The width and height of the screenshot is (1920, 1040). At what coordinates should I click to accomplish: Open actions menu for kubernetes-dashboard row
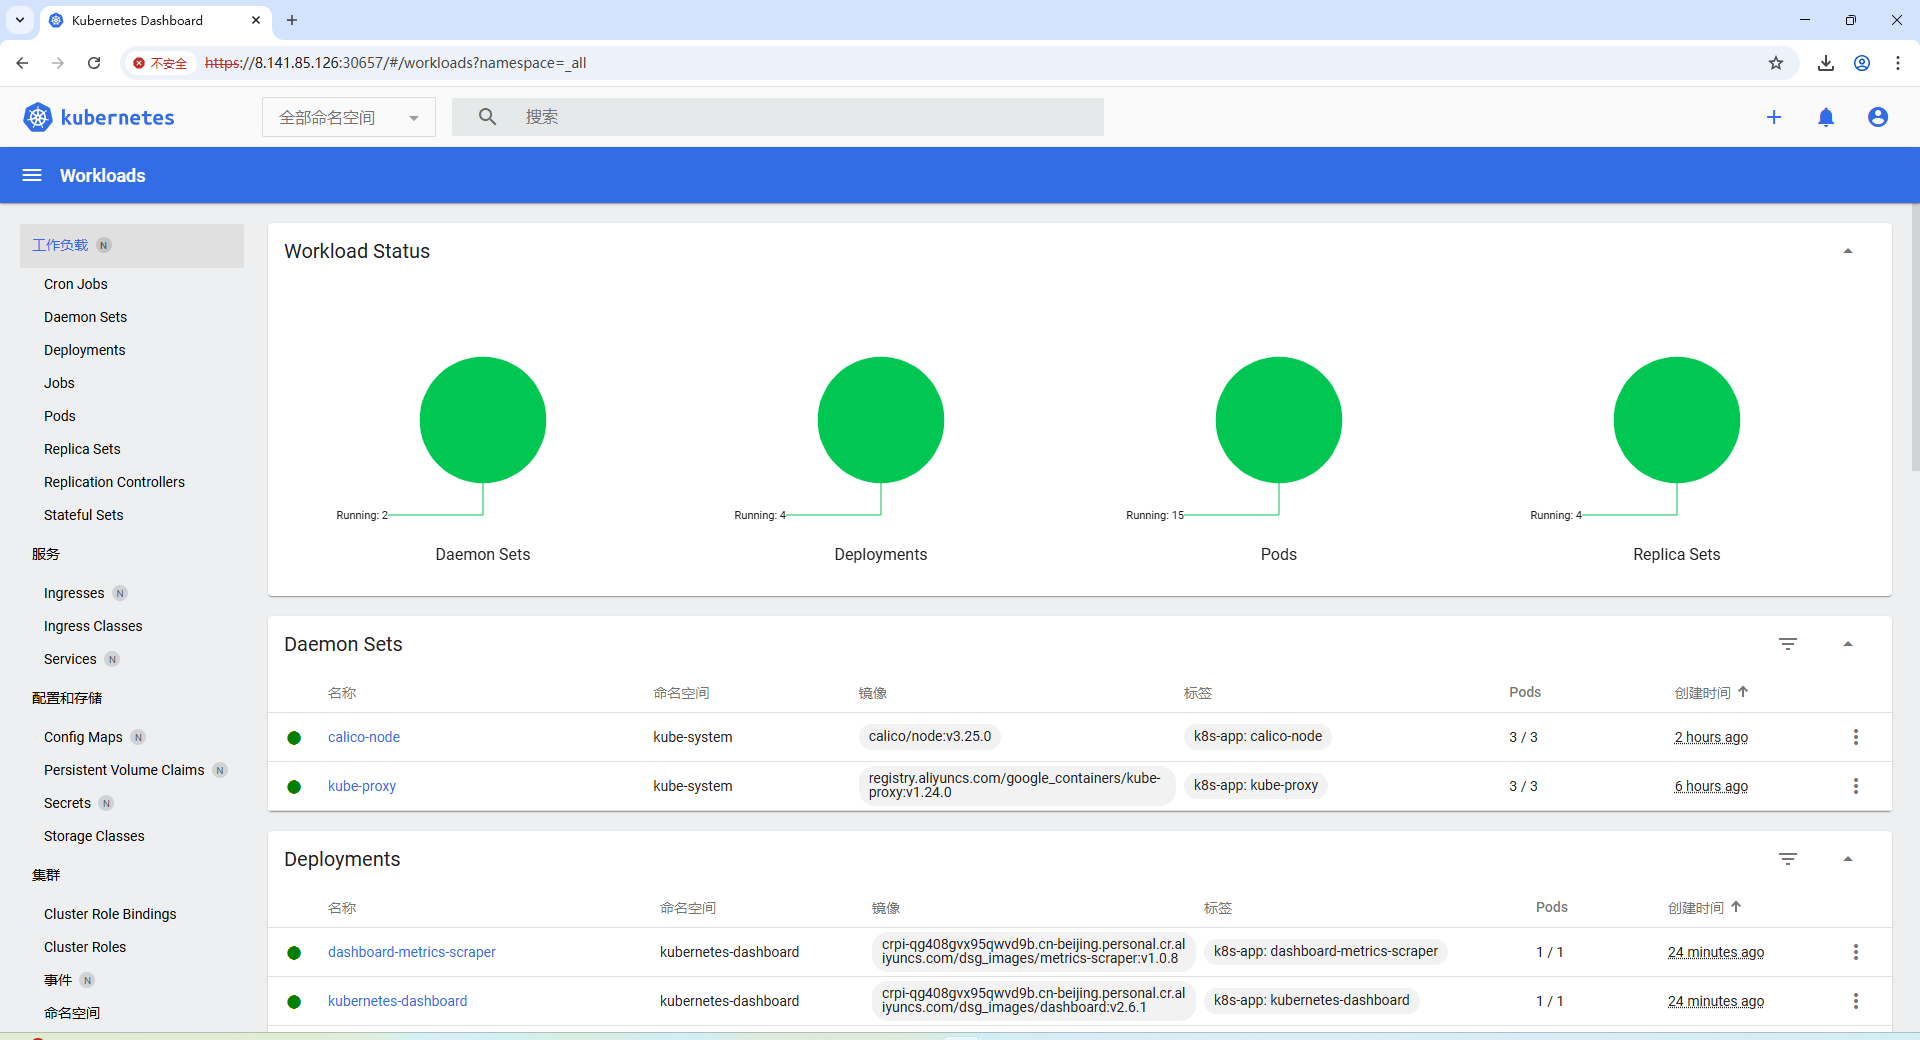[x=1856, y=1001]
